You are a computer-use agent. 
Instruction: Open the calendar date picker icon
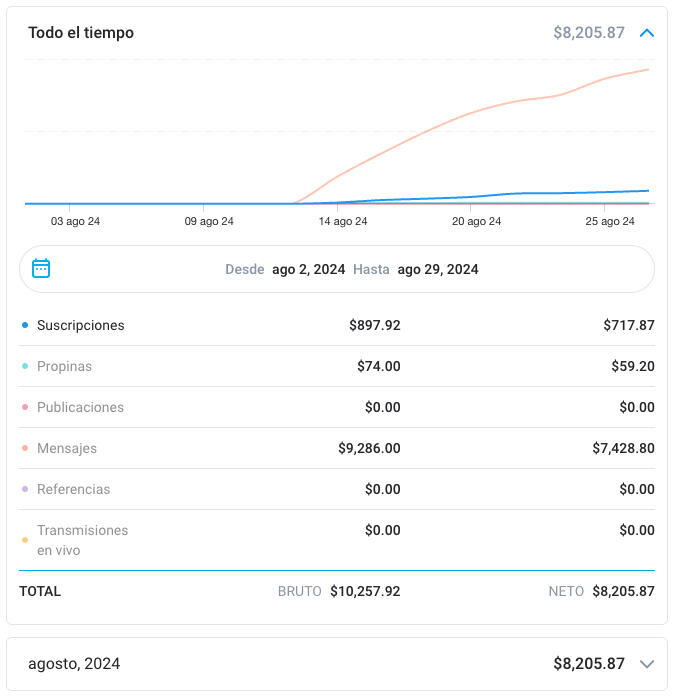pos(41,268)
